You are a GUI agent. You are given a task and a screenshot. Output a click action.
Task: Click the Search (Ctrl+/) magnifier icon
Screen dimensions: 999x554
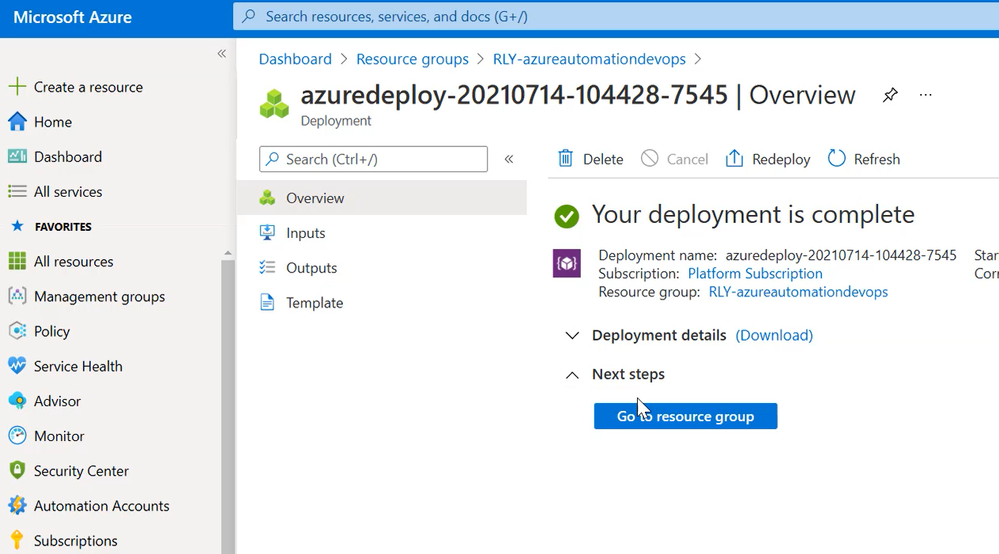pos(273,159)
